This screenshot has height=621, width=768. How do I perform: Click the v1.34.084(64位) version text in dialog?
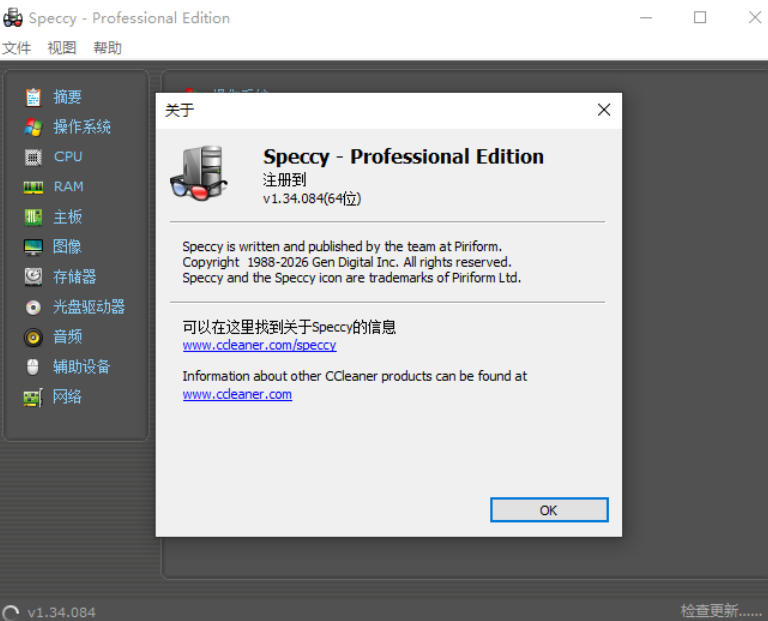[x=312, y=199]
